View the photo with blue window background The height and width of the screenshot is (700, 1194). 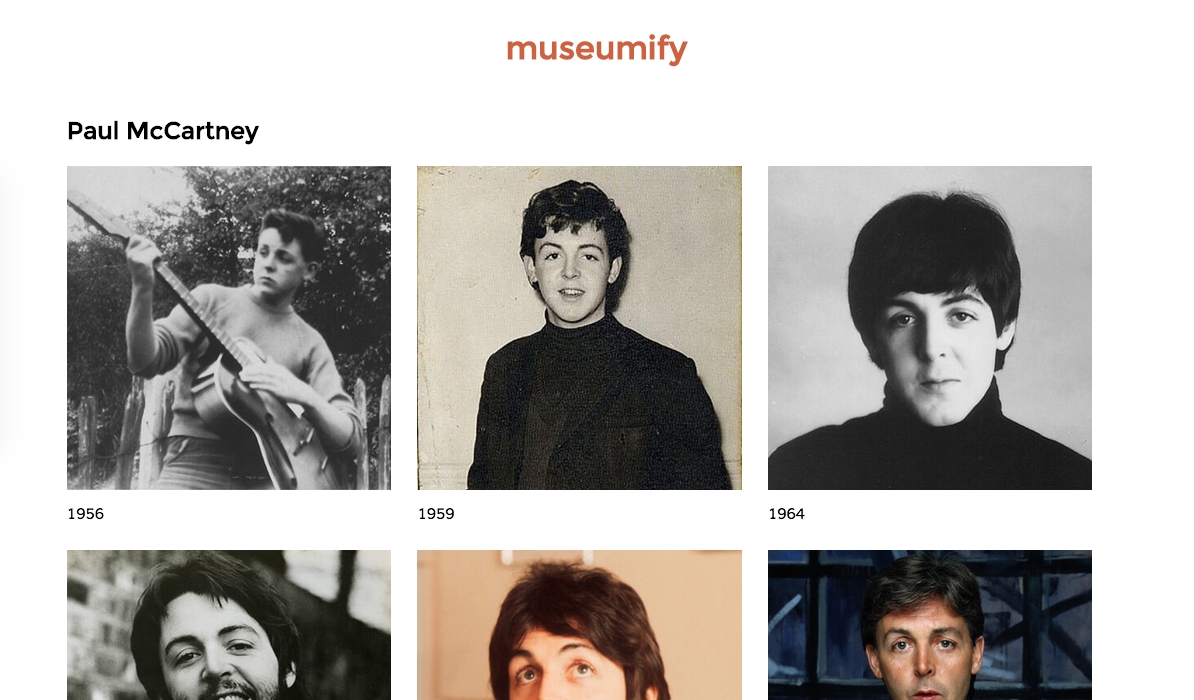tap(930, 625)
